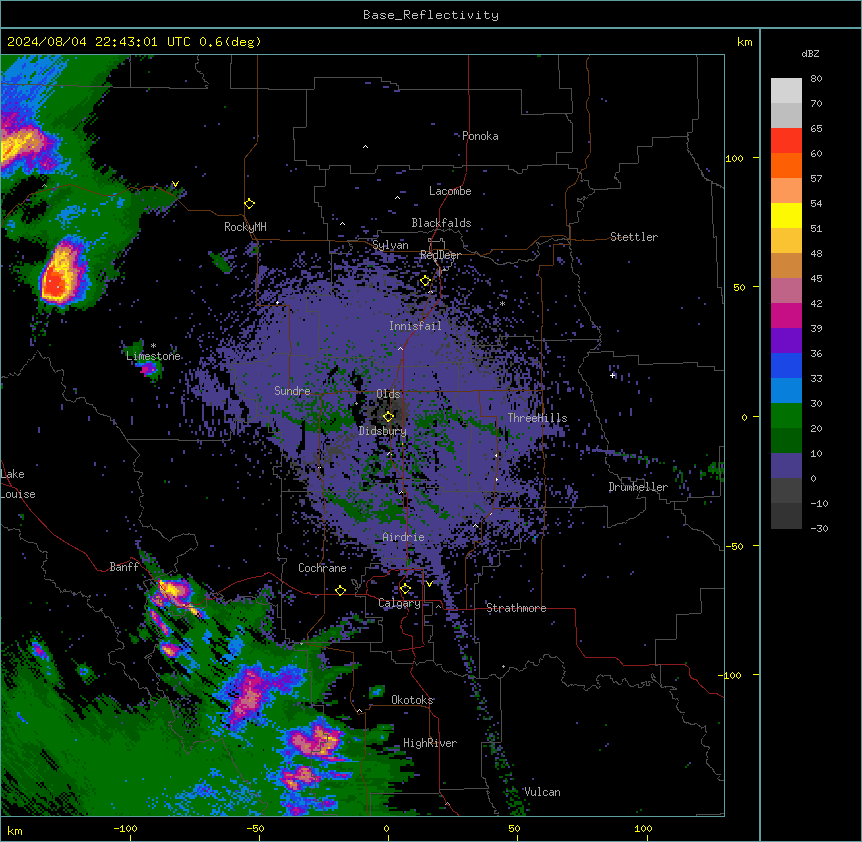Click the Sylvan label

[x=390, y=245]
